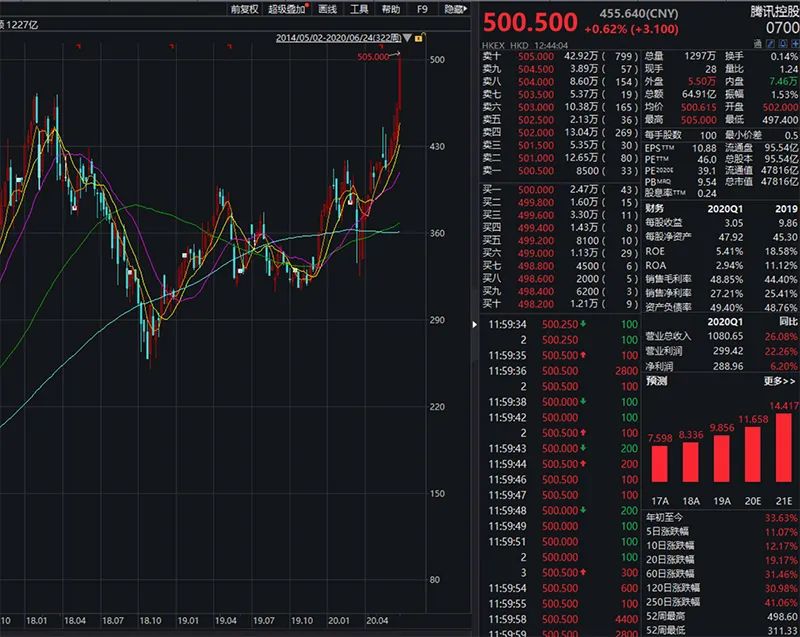Image resolution: width=800 pixels, height=637 pixels.
Task: Click the 均价 500.615 average price
Action: pyautogui.click(x=698, y=107)
